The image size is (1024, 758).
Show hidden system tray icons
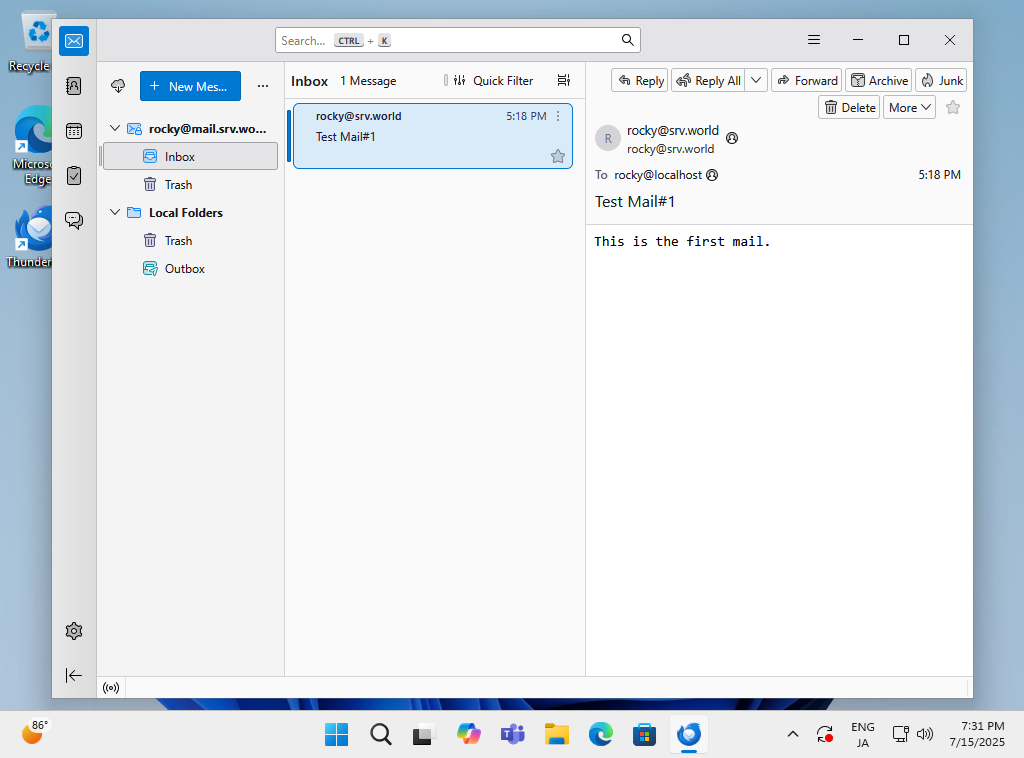[793, 734]
